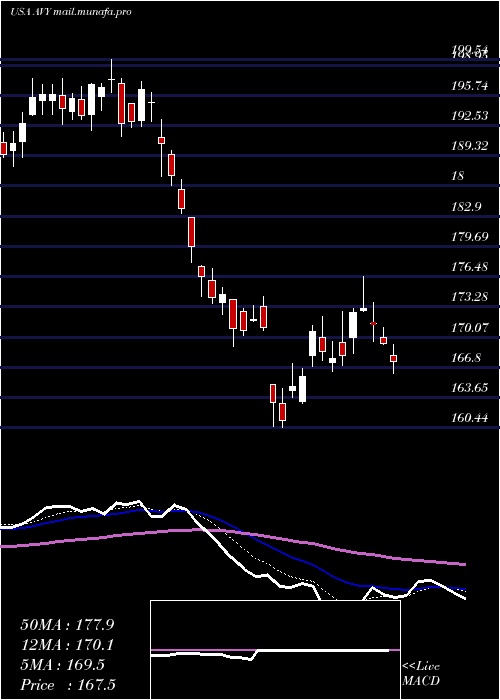This screenshot has width=500, height=700.
Task: Click the 173.28 price label
Action: (469, 297)
